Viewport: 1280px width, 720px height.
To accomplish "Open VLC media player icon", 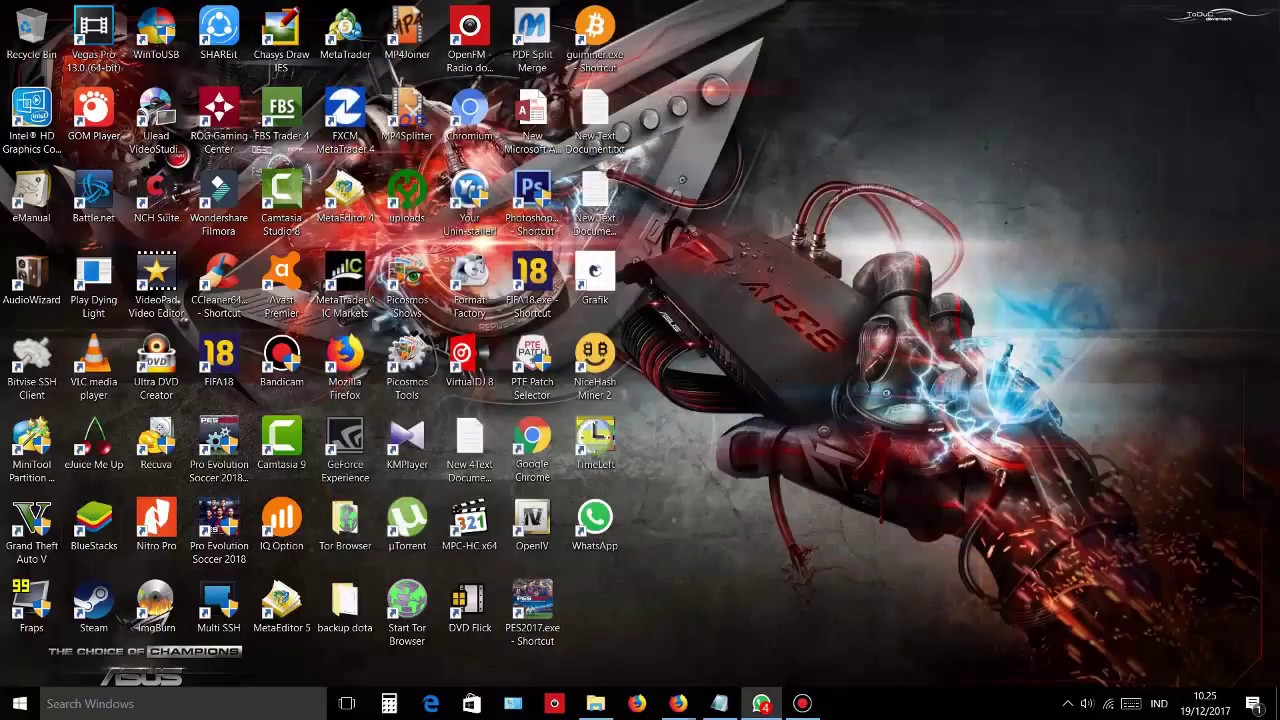I will pyautogui.click(x=93, y=367).
